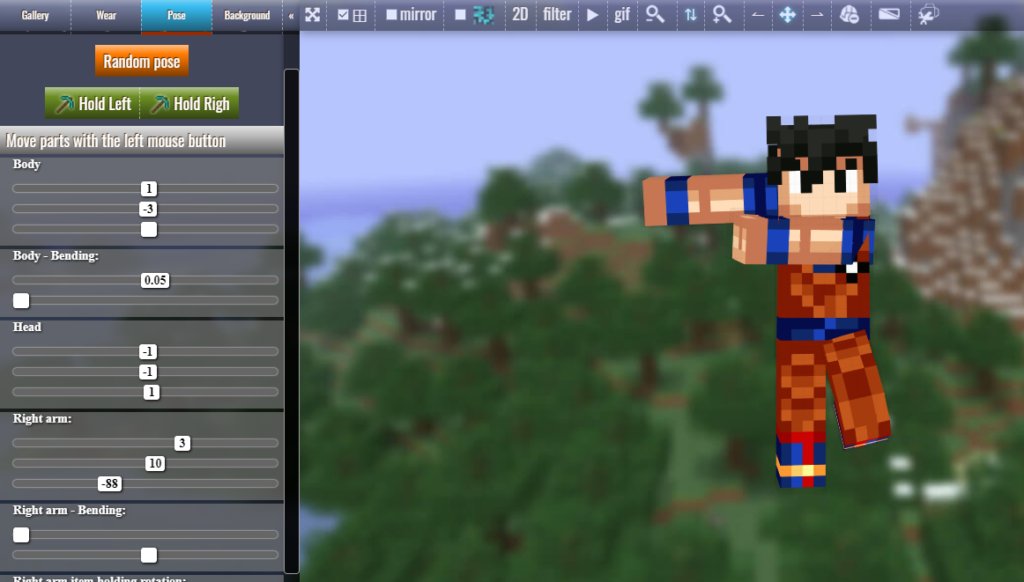Image resolution: width=1024 pixels, height=582 pixels.
Task: Adjust the Head slider showing 1
Action: click(x=151, y=392)
